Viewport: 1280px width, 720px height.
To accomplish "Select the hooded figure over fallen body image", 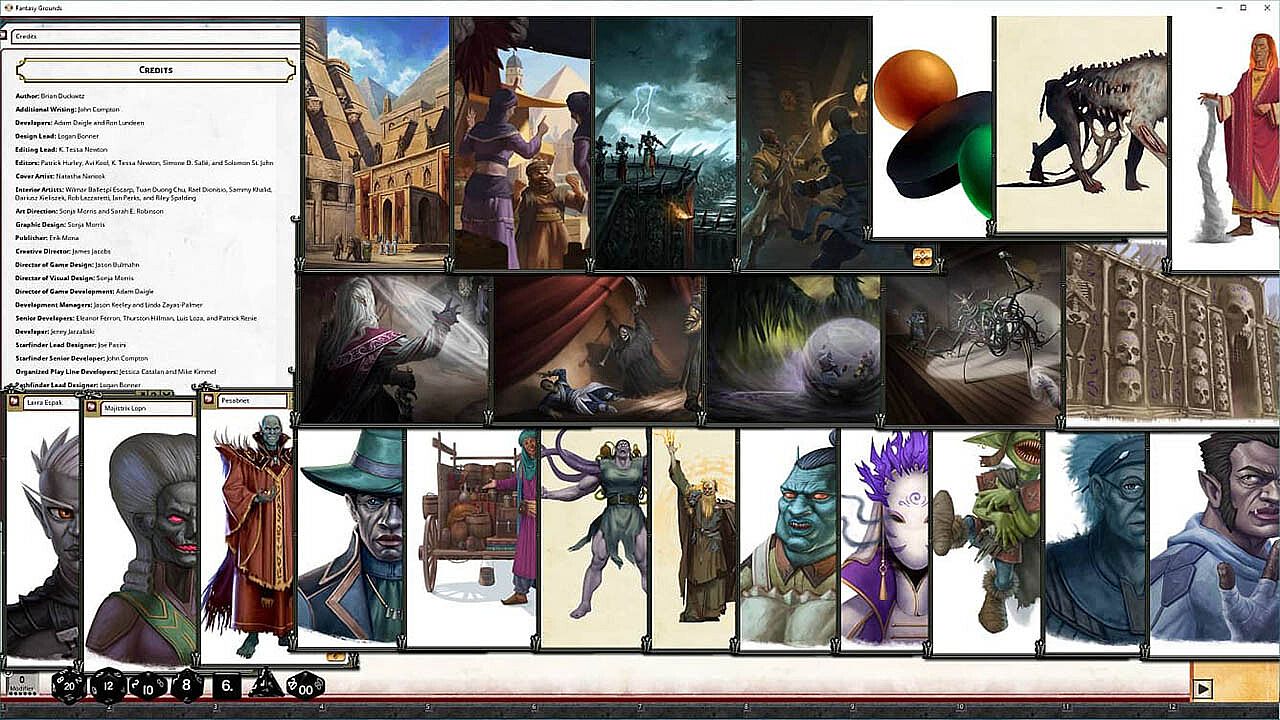I will [x=598, y=349].
